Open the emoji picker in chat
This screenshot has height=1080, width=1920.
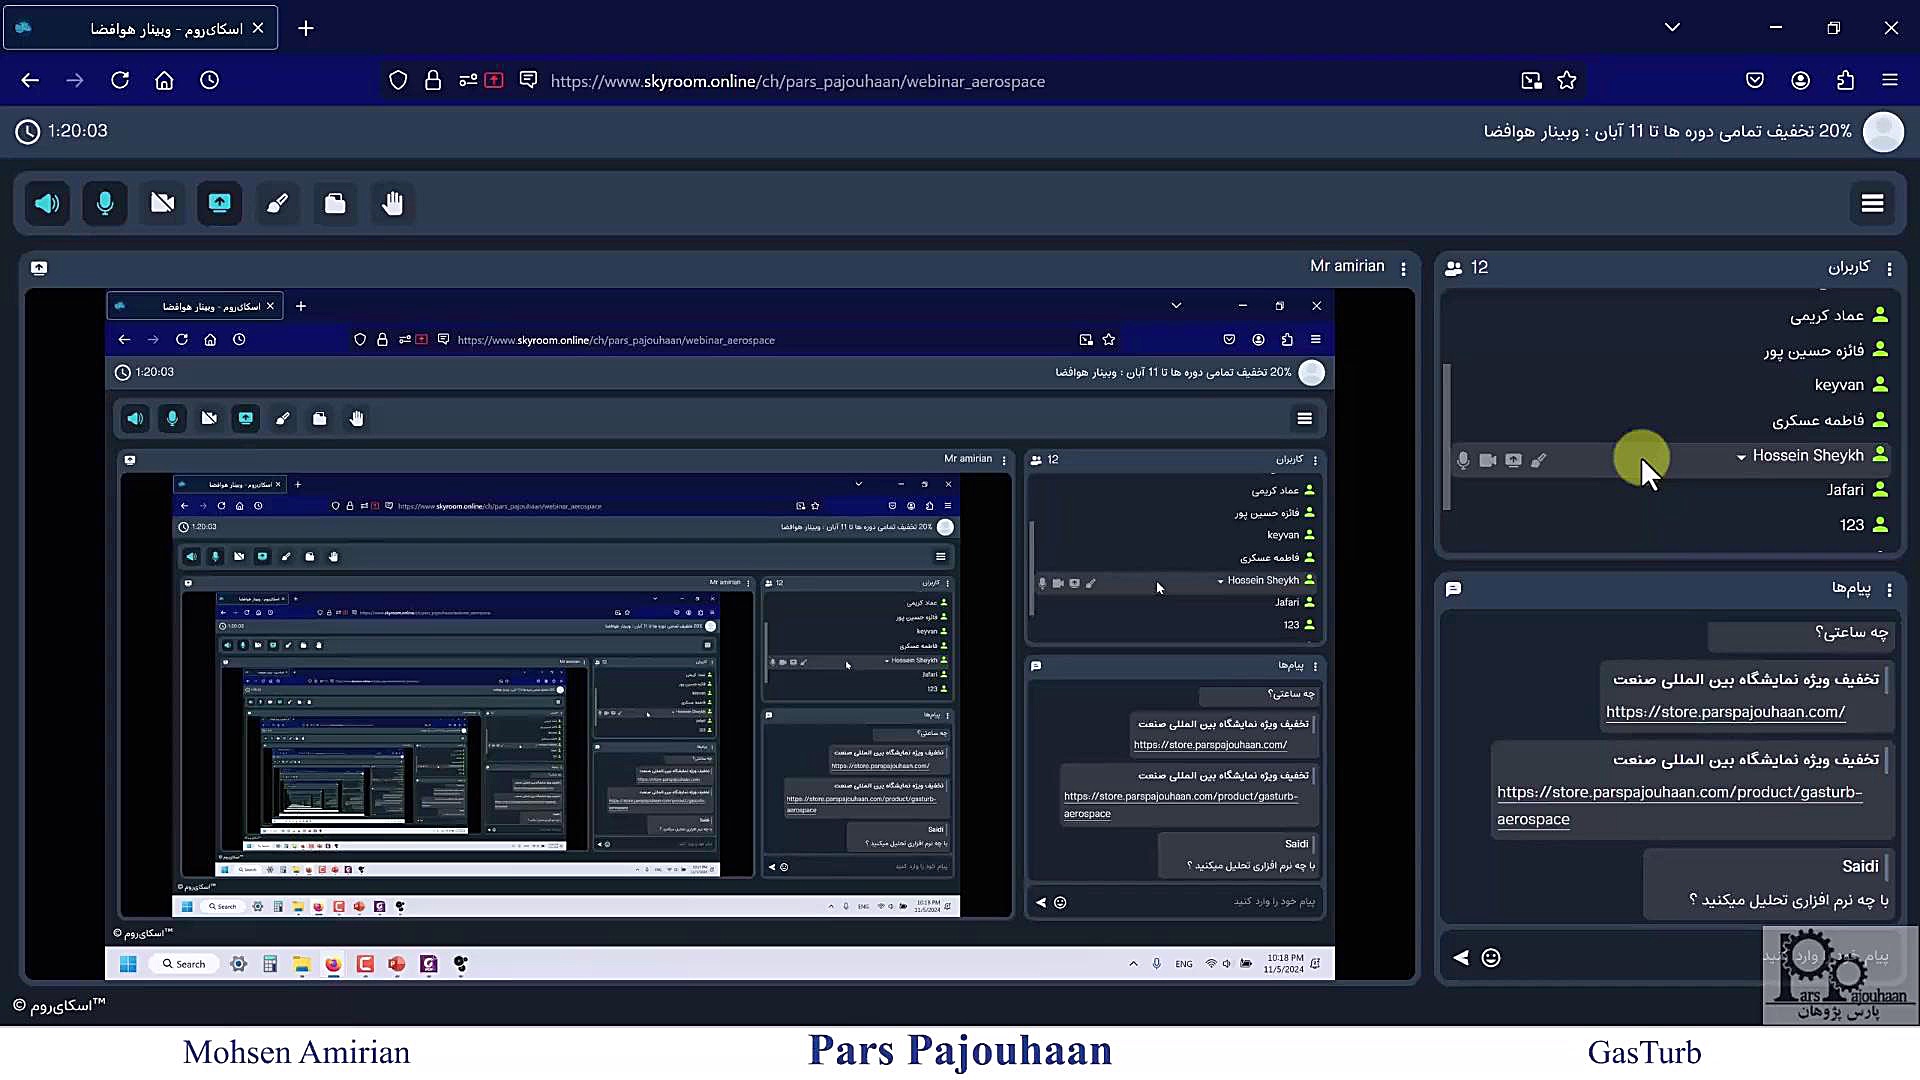(x=1491, y=958)
